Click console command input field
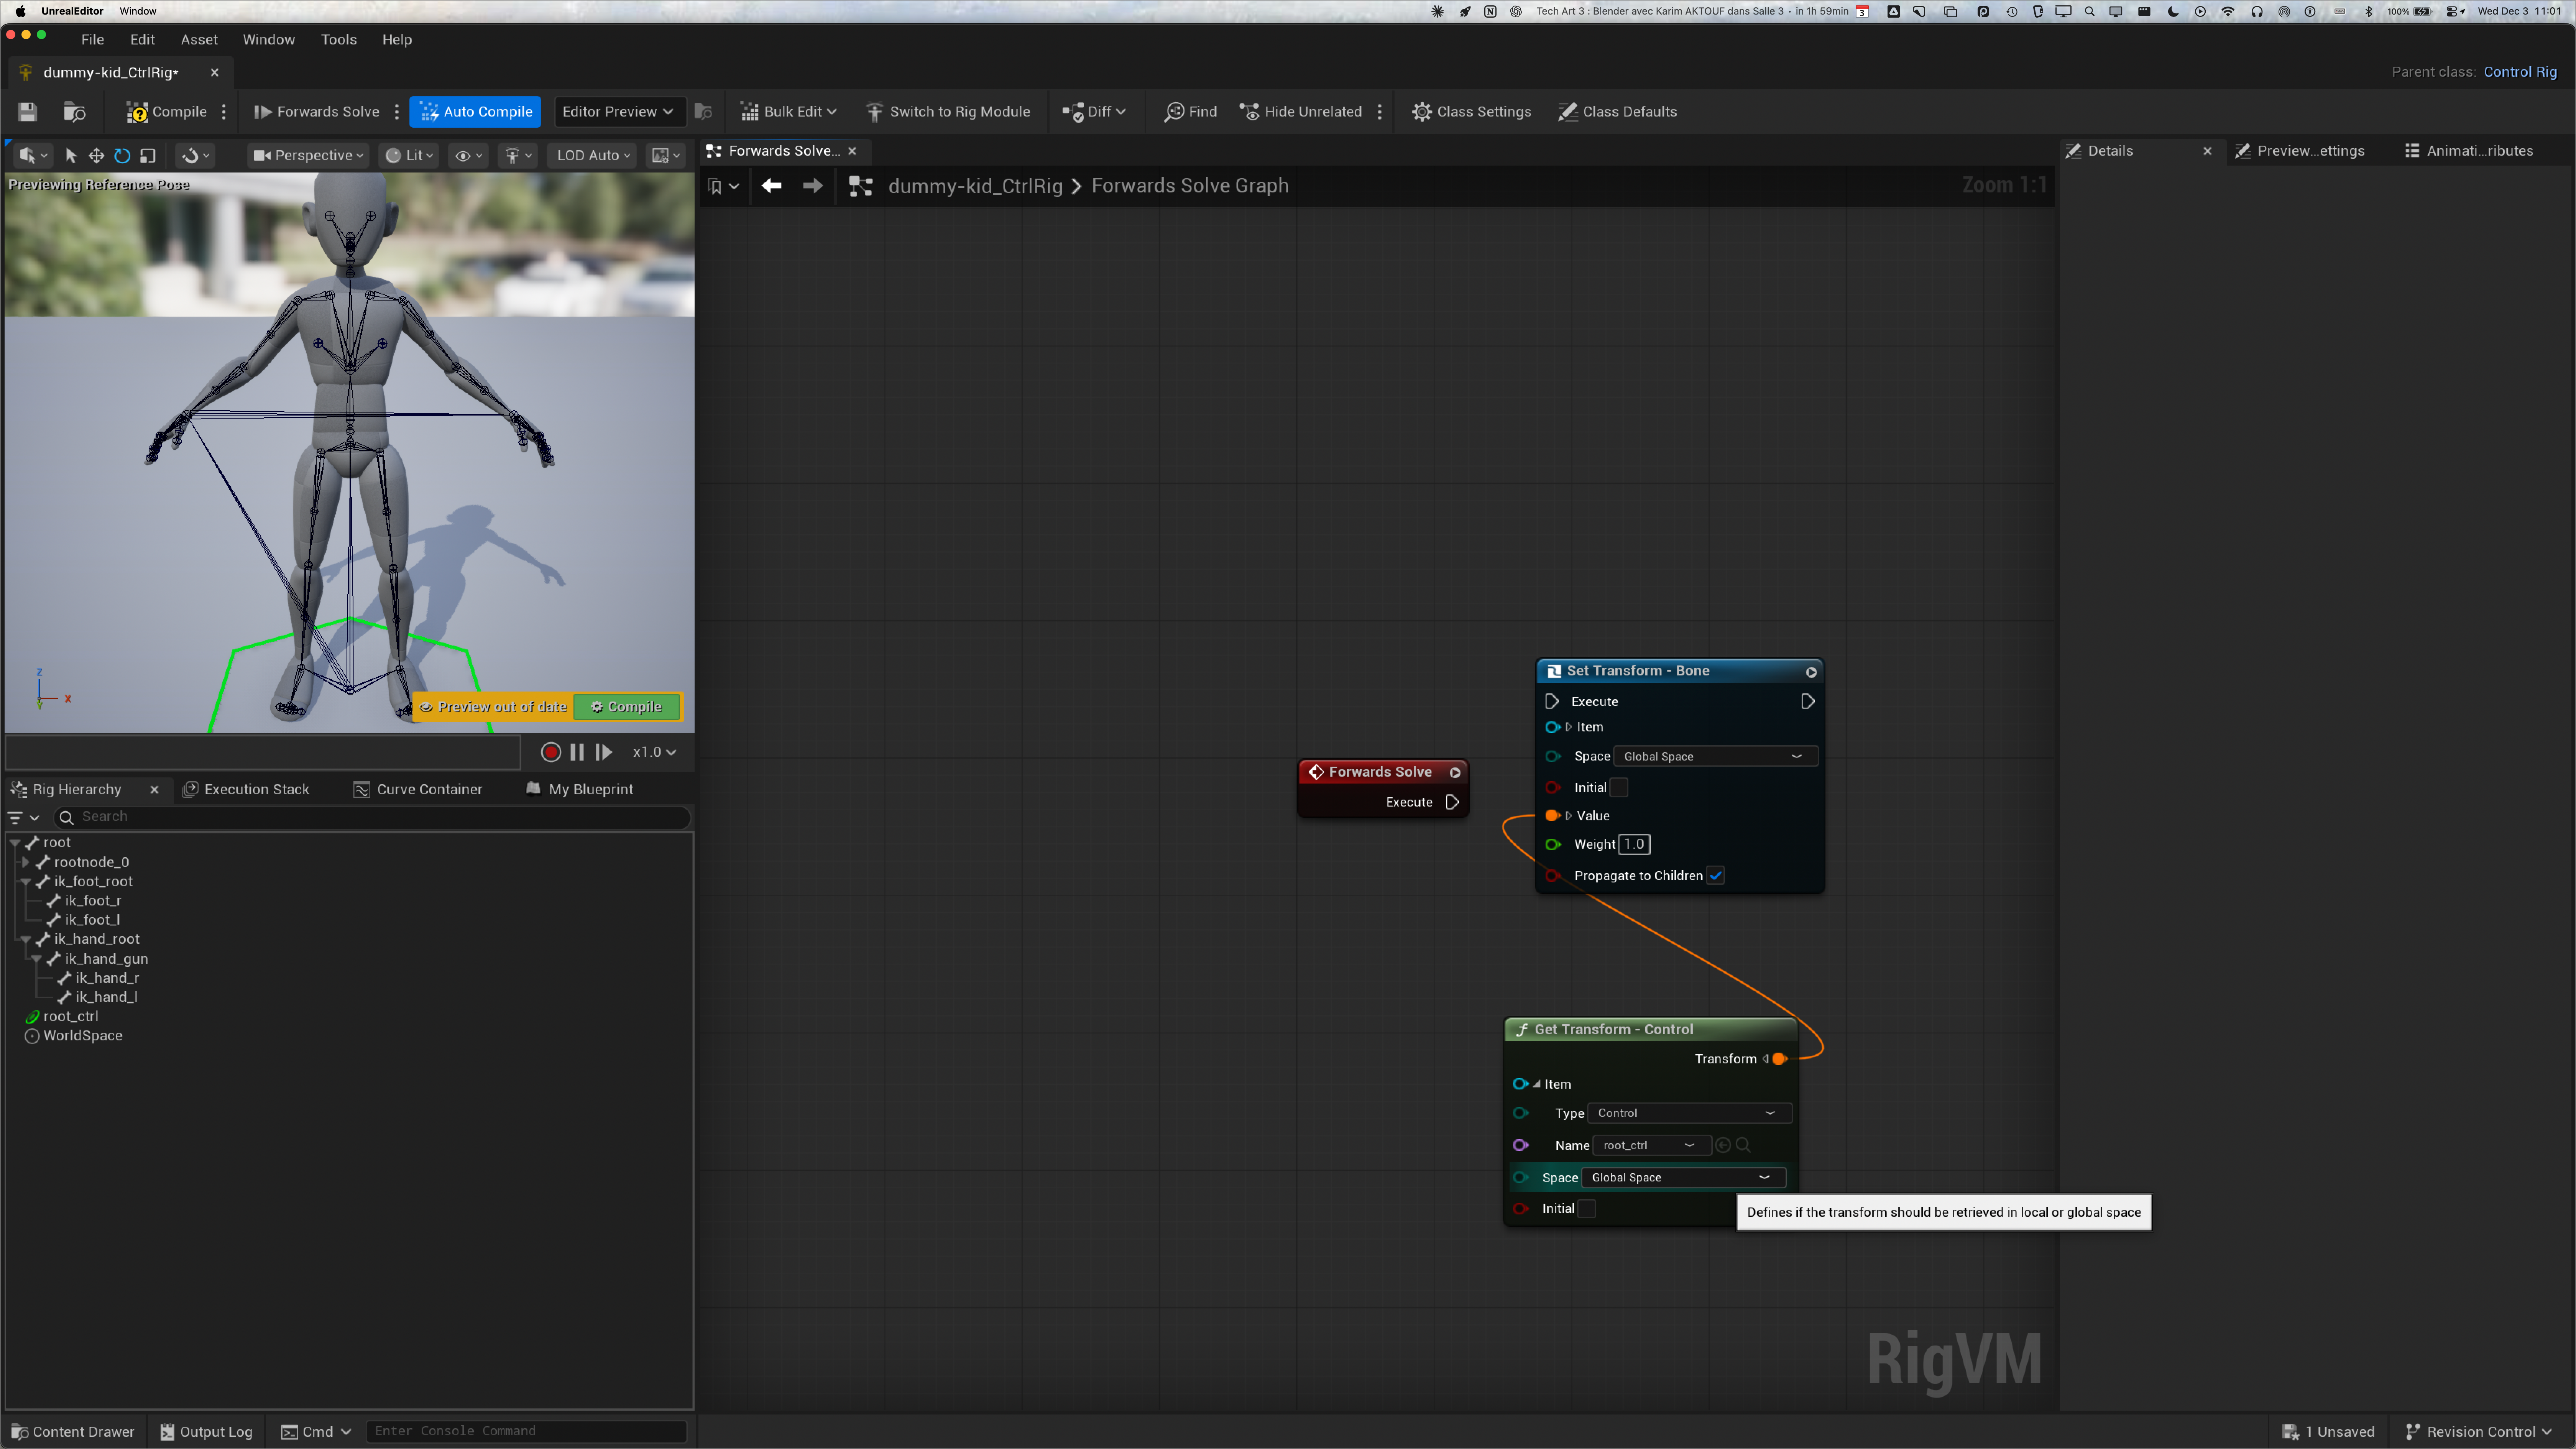 click(526, 1432)
